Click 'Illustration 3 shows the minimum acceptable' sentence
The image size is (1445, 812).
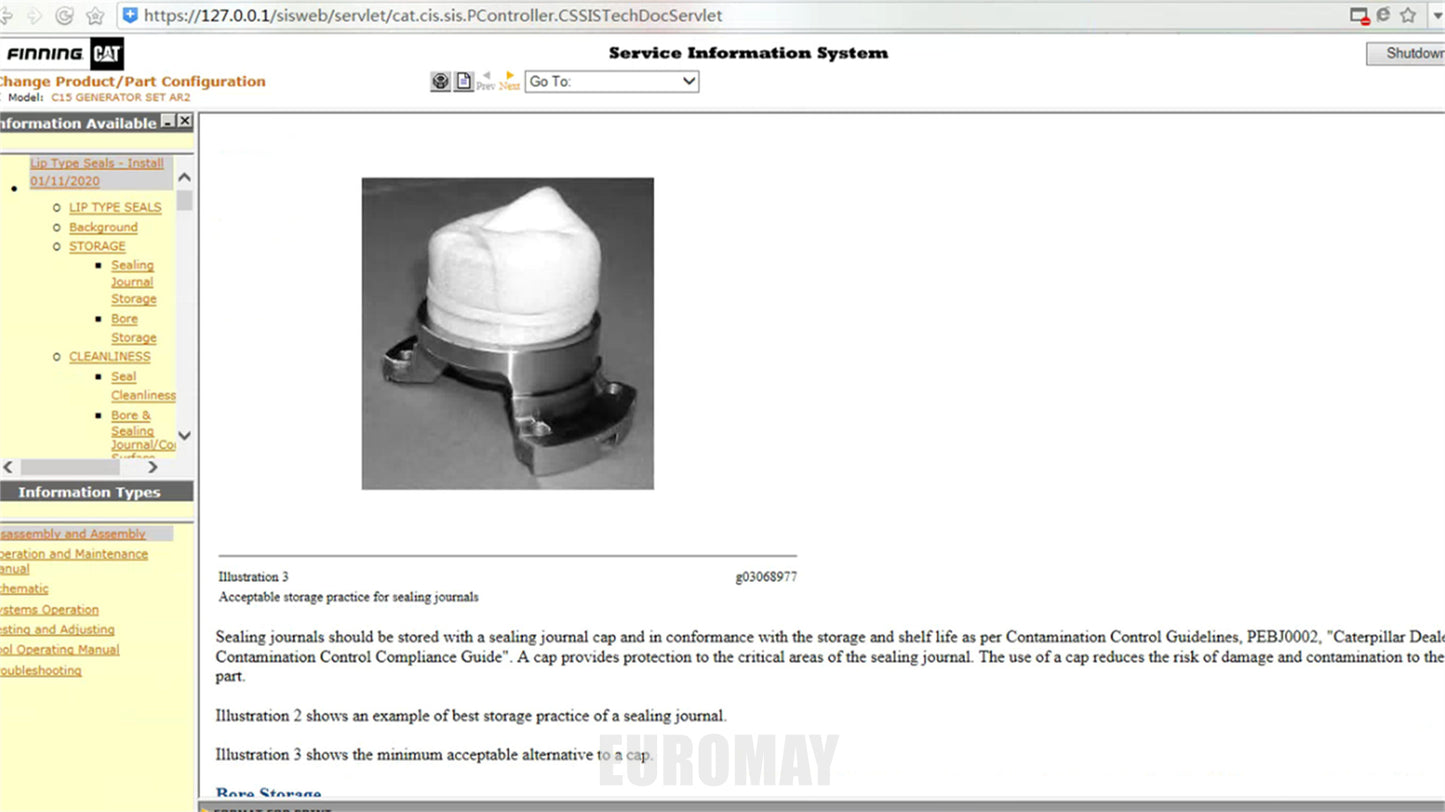[x=435, y=755]
